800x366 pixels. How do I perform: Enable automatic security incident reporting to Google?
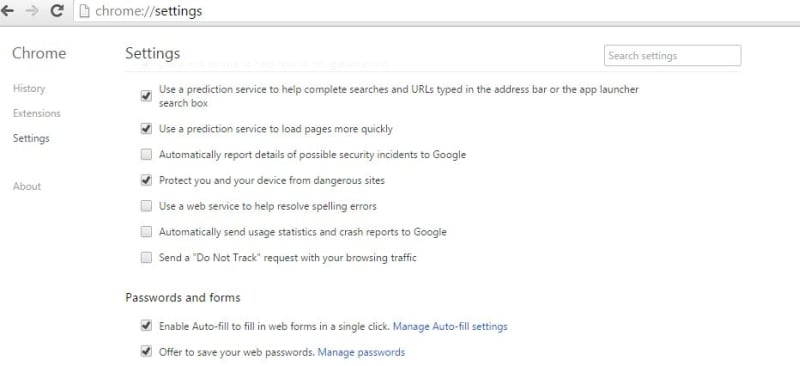(x=146, y=155)
